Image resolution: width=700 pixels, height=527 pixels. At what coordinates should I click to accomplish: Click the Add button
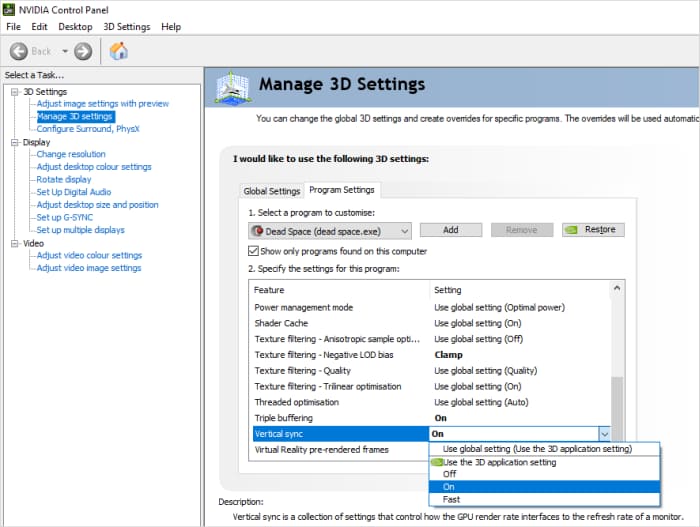(450, 230)
